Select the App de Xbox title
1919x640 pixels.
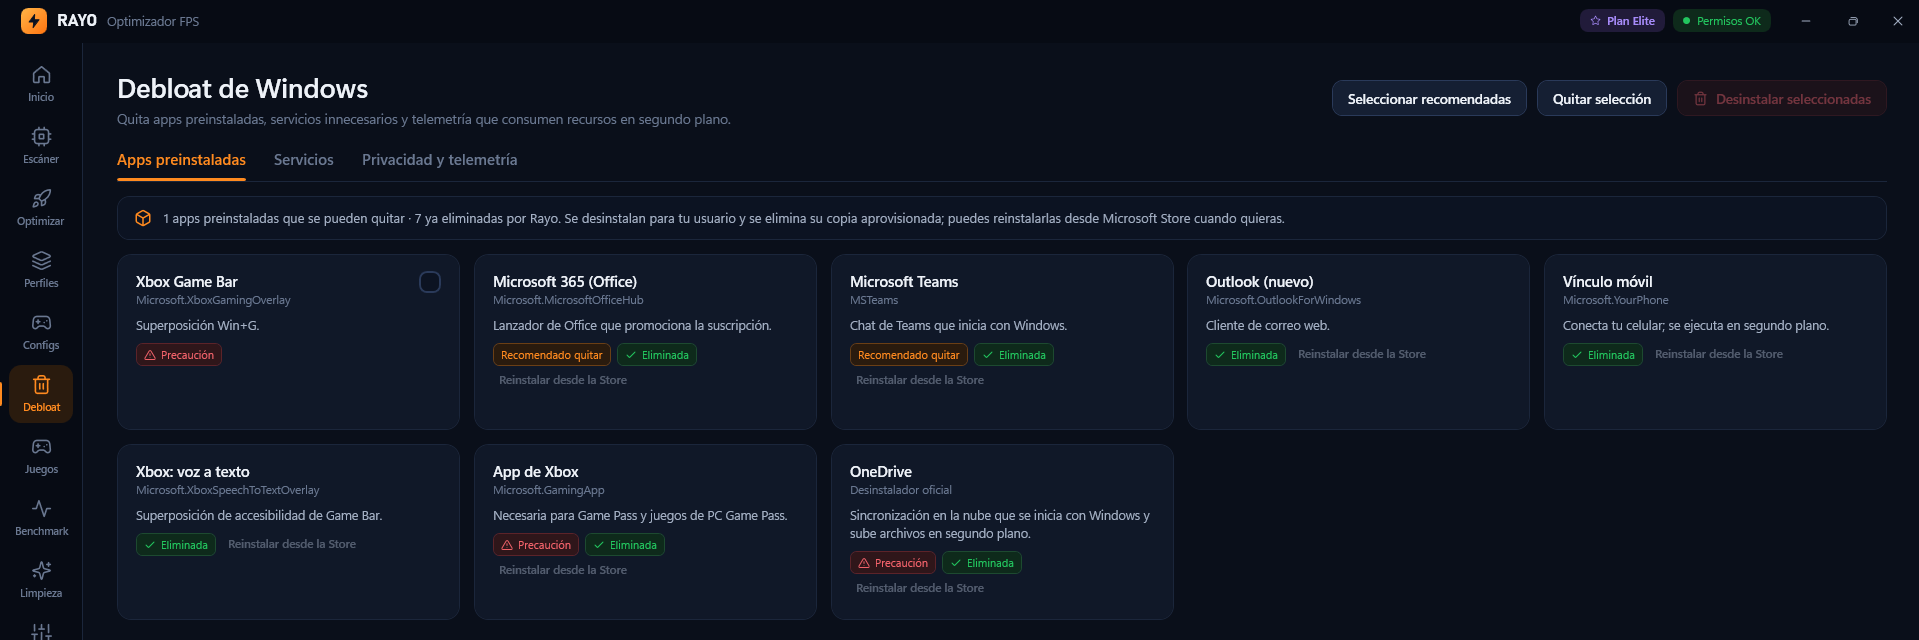click(x=536, y=472)
